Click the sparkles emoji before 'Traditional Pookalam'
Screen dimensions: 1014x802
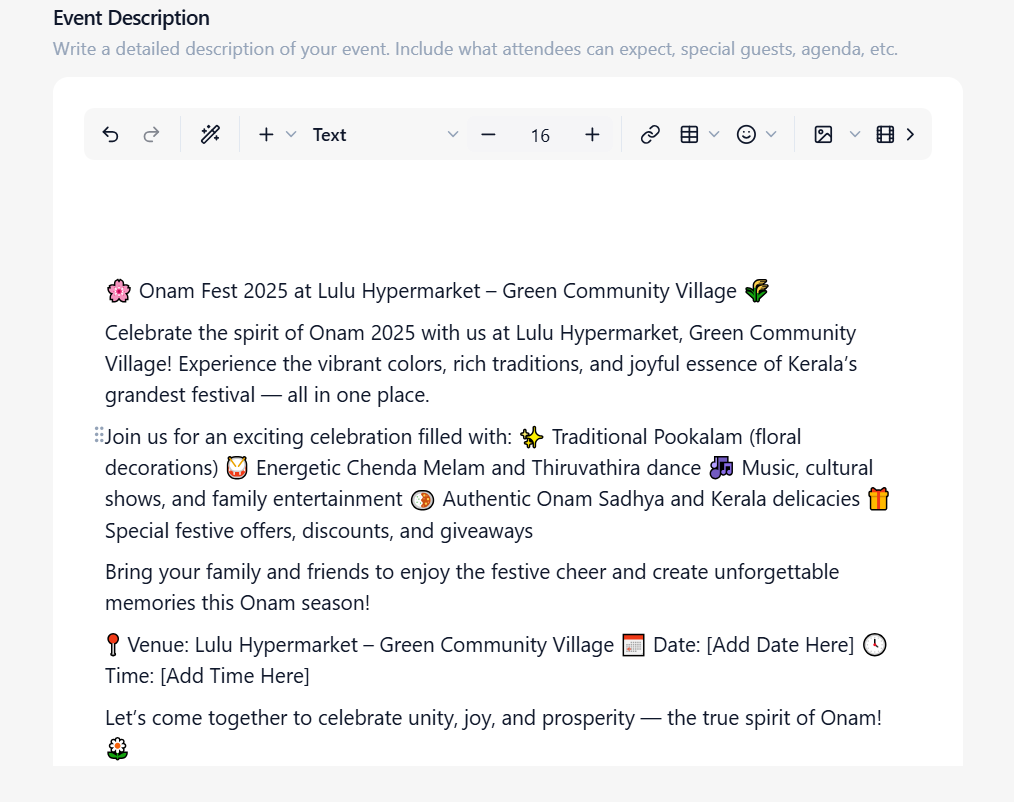(532, 437)
